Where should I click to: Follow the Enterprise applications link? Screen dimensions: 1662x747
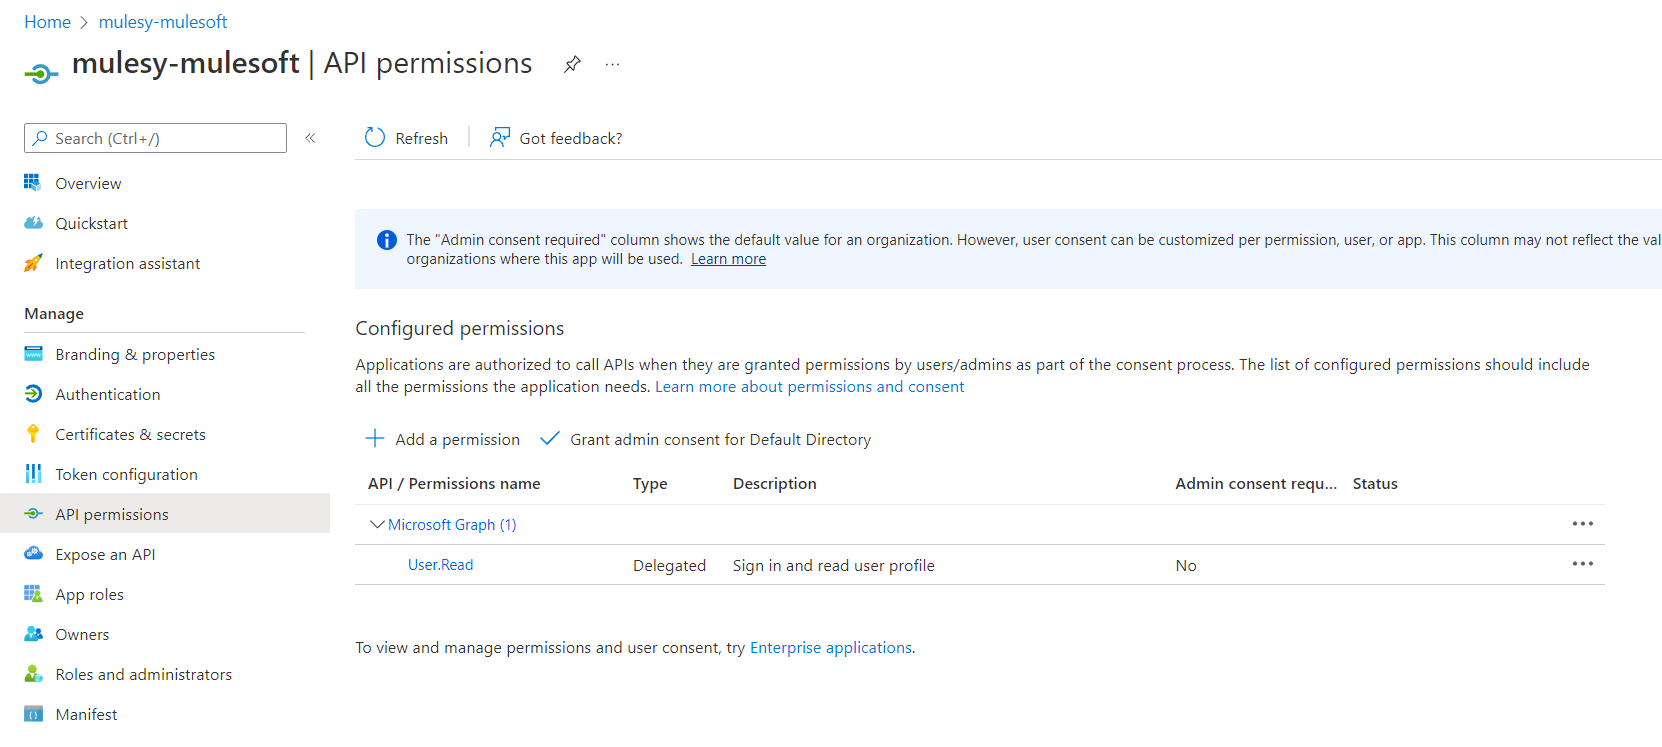[x=830, y=647]
